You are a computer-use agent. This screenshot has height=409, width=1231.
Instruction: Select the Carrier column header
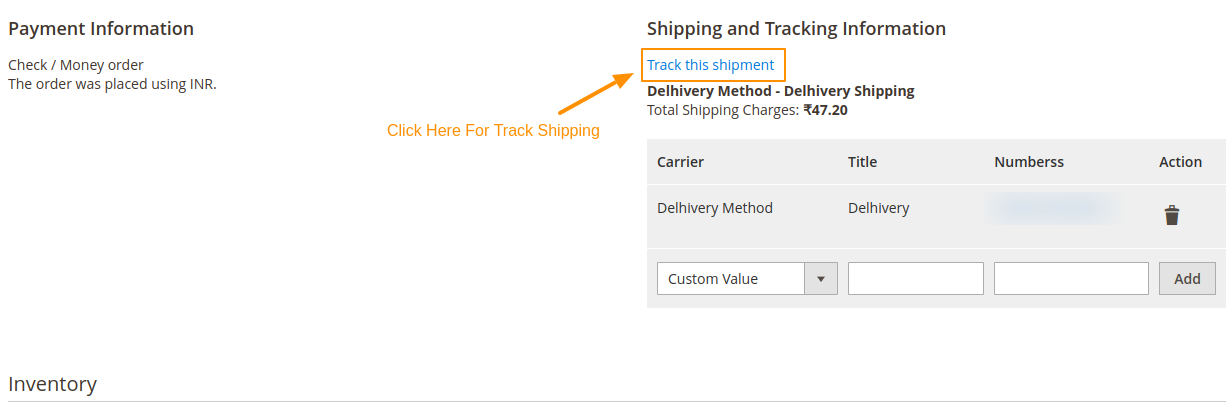680,162
